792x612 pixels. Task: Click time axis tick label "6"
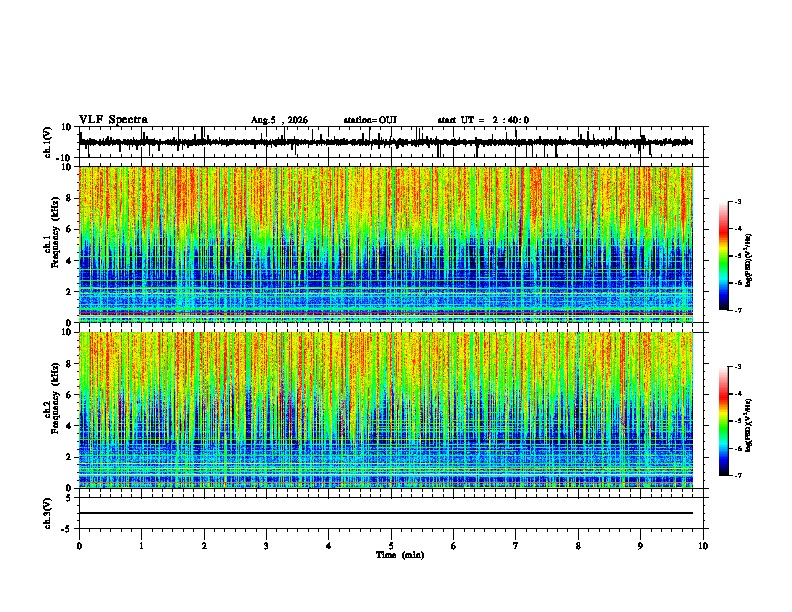pyautogui.click(x=454, y=546)
